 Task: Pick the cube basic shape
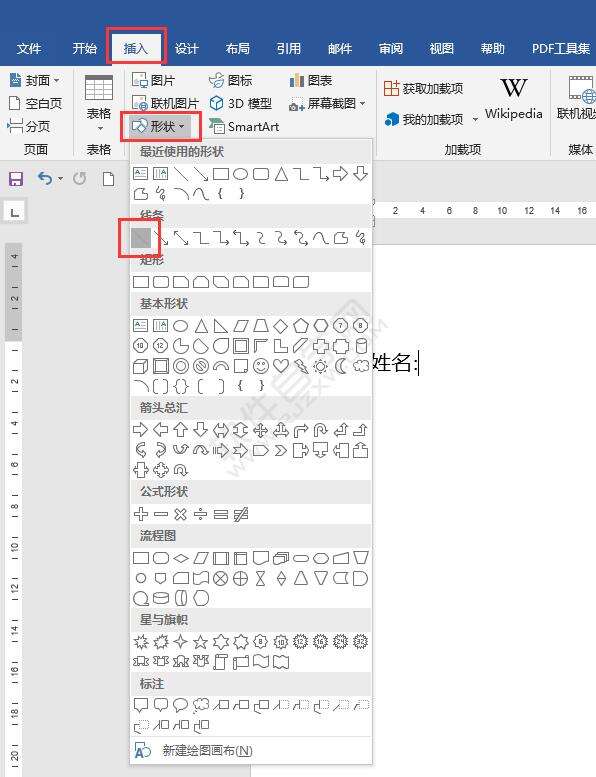(141, 366)
